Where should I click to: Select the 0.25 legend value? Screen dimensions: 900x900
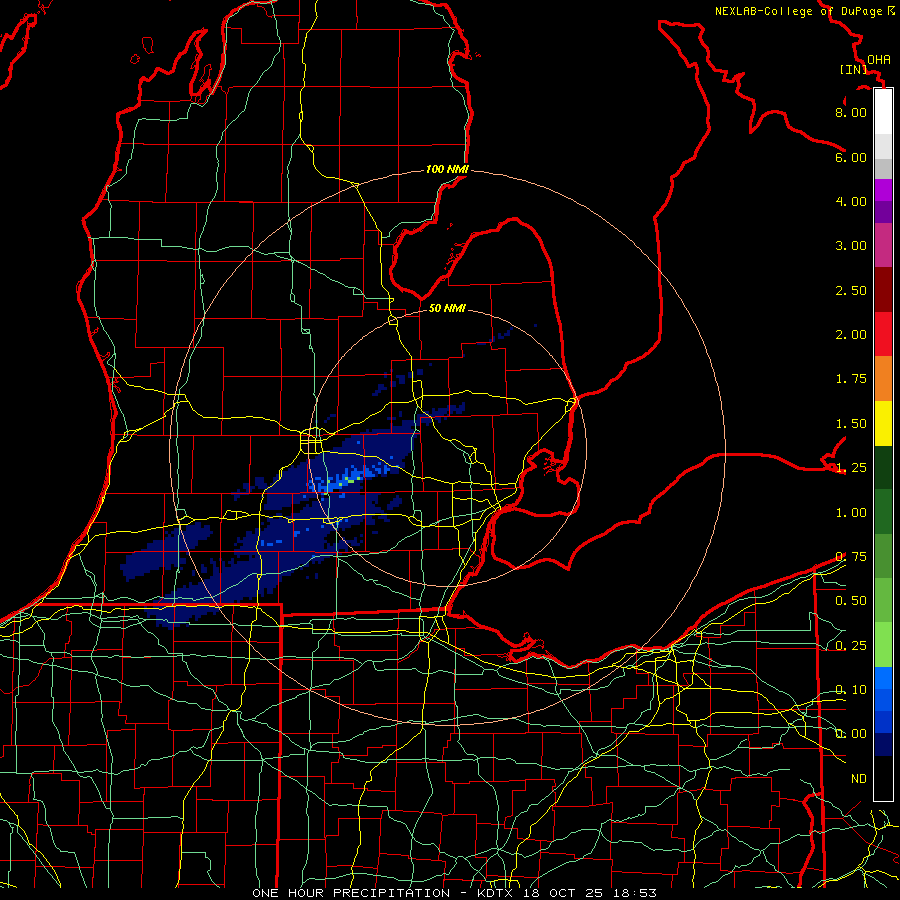click(x=851, y=645)
